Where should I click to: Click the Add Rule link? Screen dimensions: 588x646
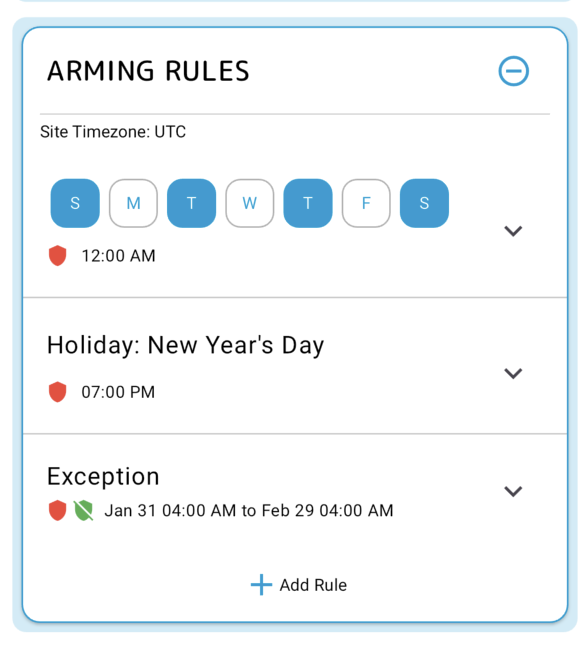(x=299, y=585)
